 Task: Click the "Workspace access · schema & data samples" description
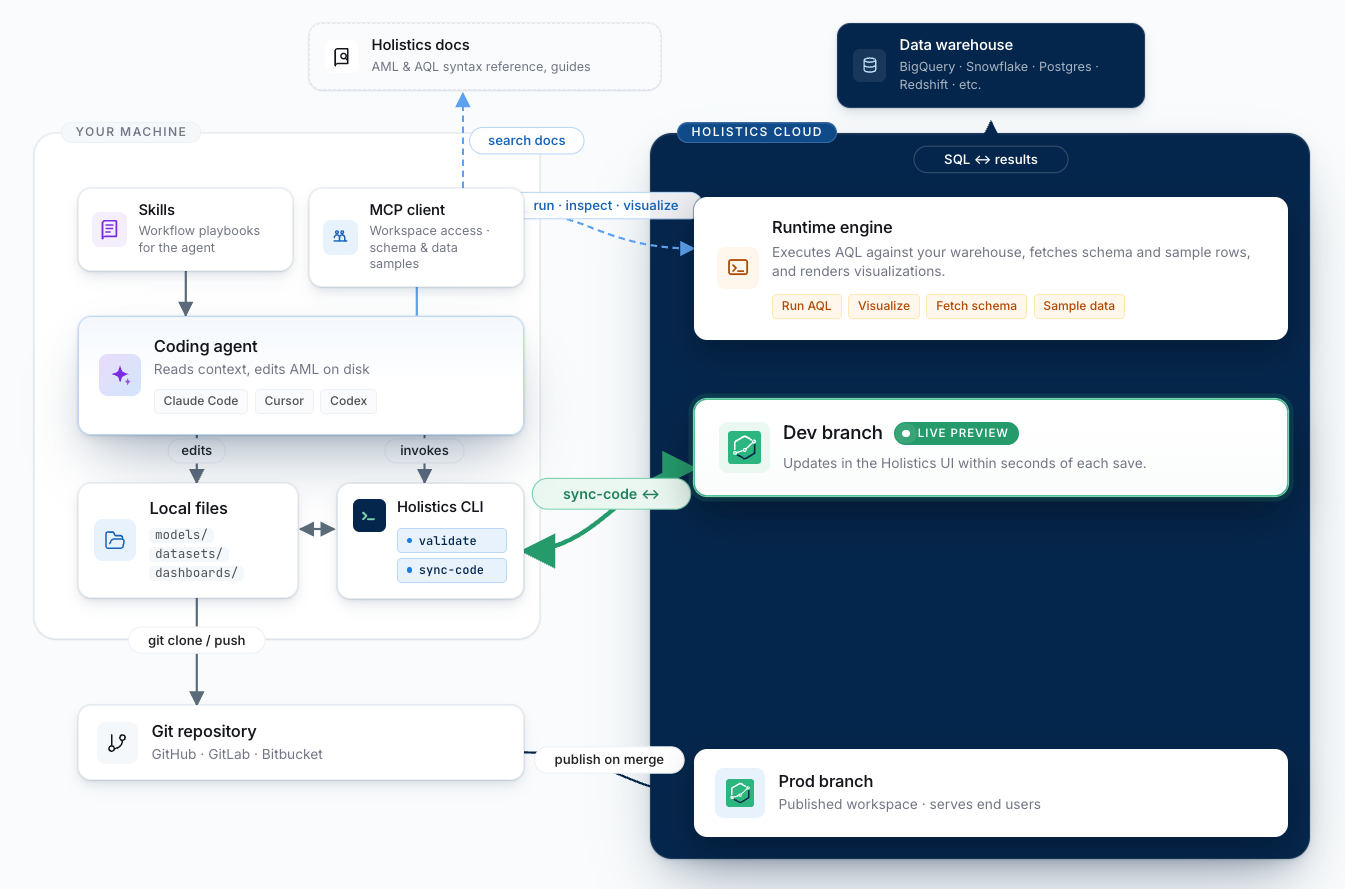tap(429, 247)
